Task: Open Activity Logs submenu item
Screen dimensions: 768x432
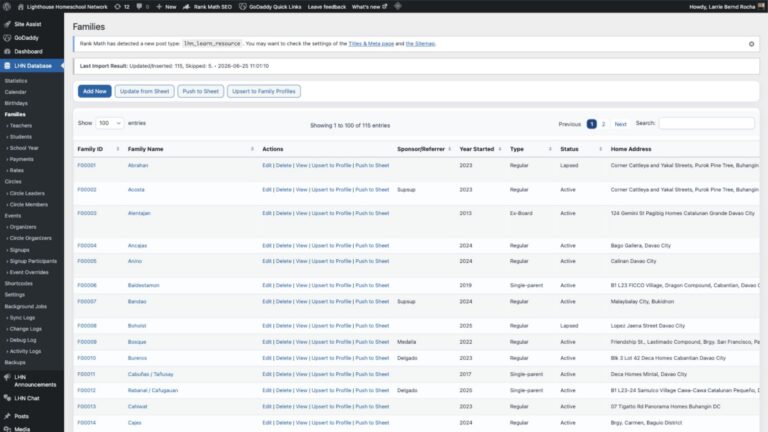Action: 25,351
